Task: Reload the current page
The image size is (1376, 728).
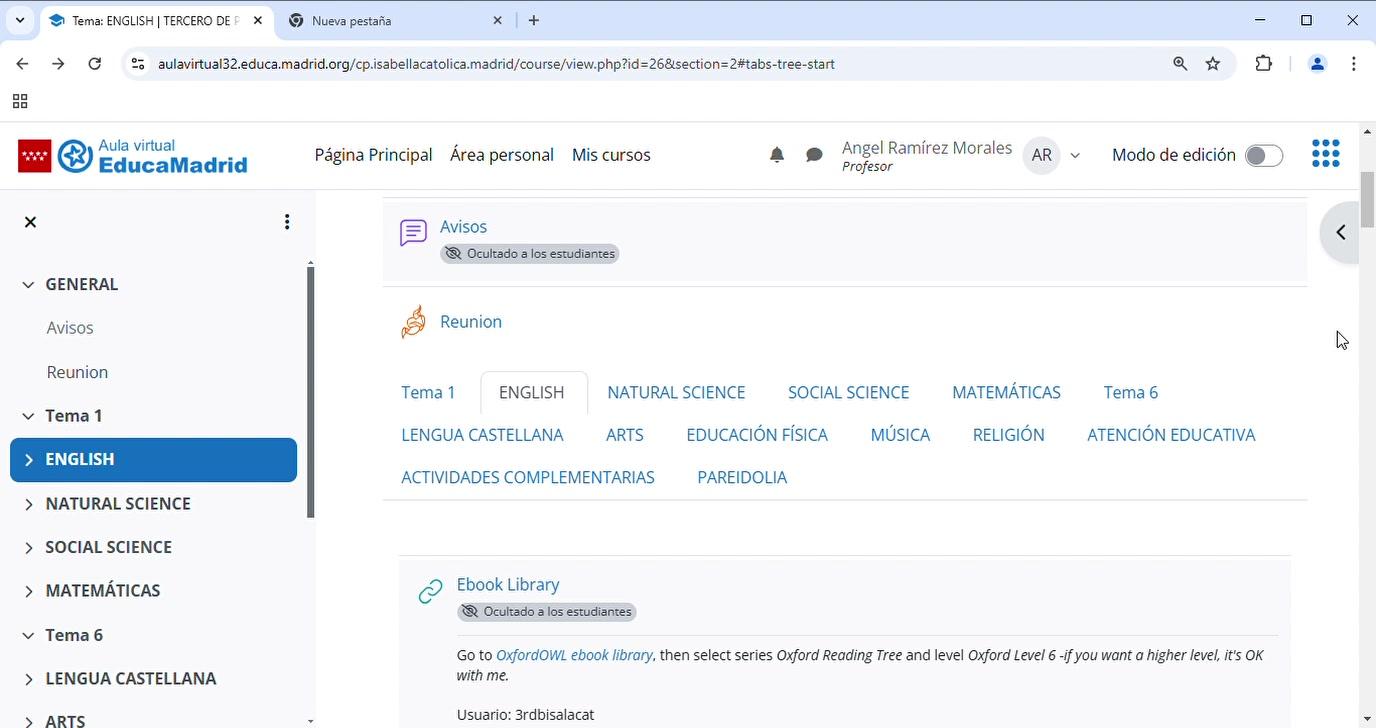Action: tap(94, 64)
